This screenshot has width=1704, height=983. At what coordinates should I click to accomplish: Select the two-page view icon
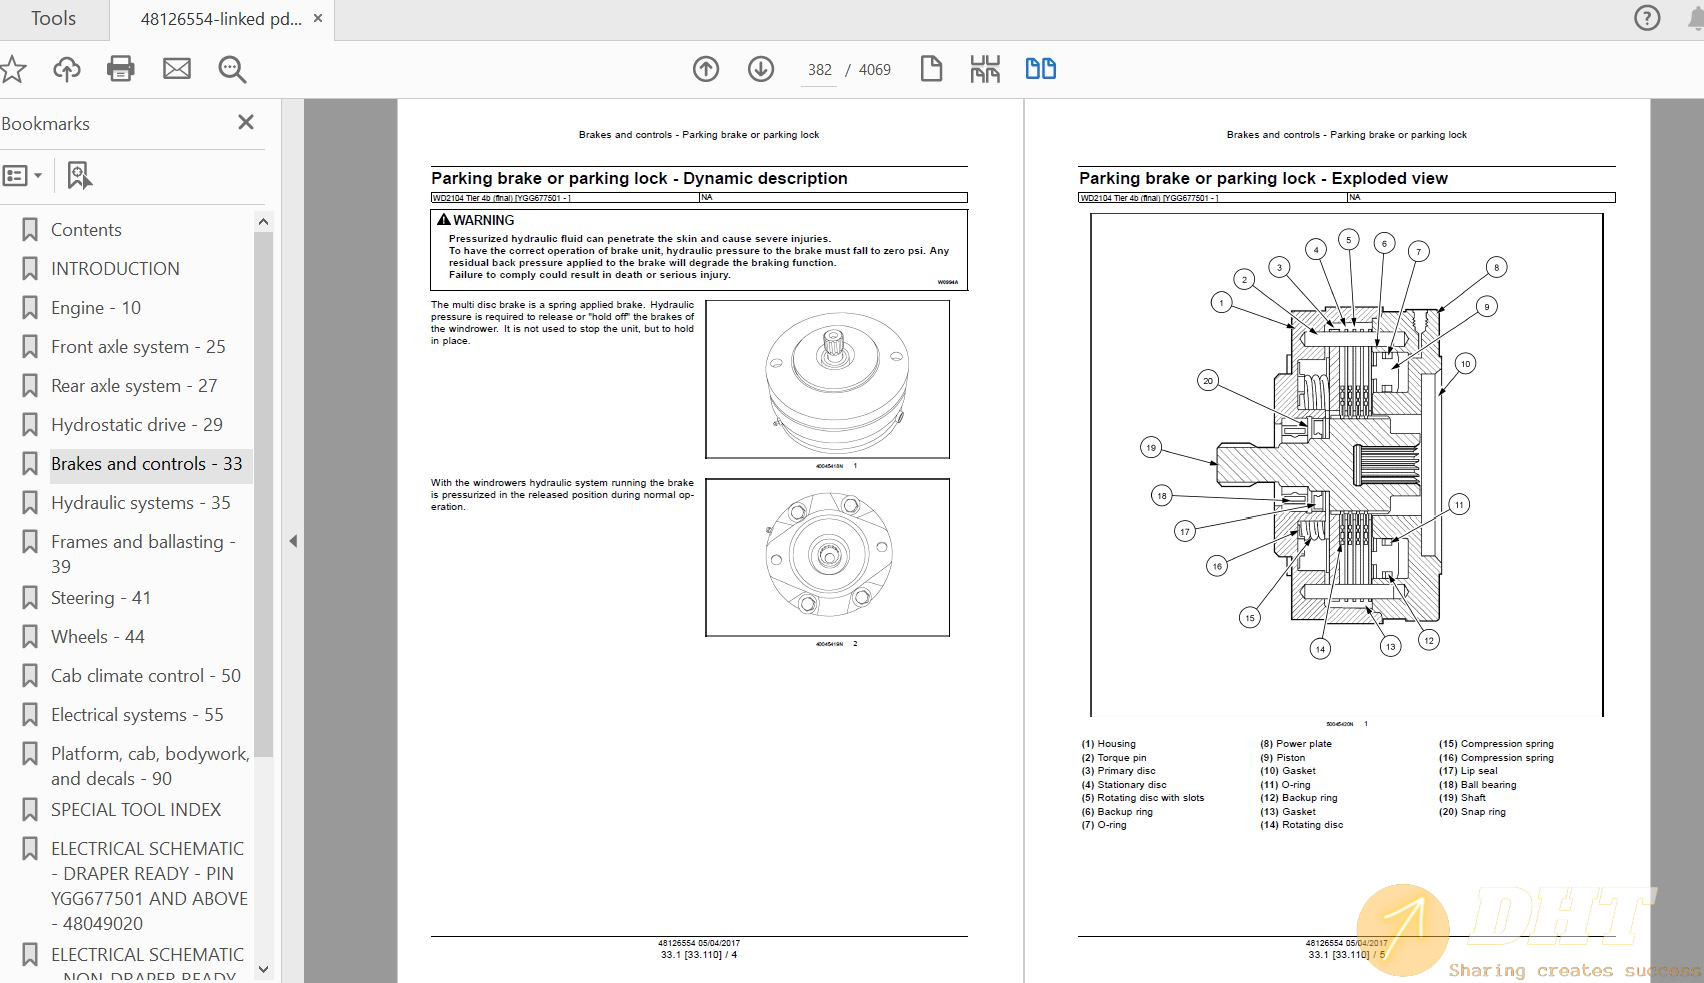1041,69
